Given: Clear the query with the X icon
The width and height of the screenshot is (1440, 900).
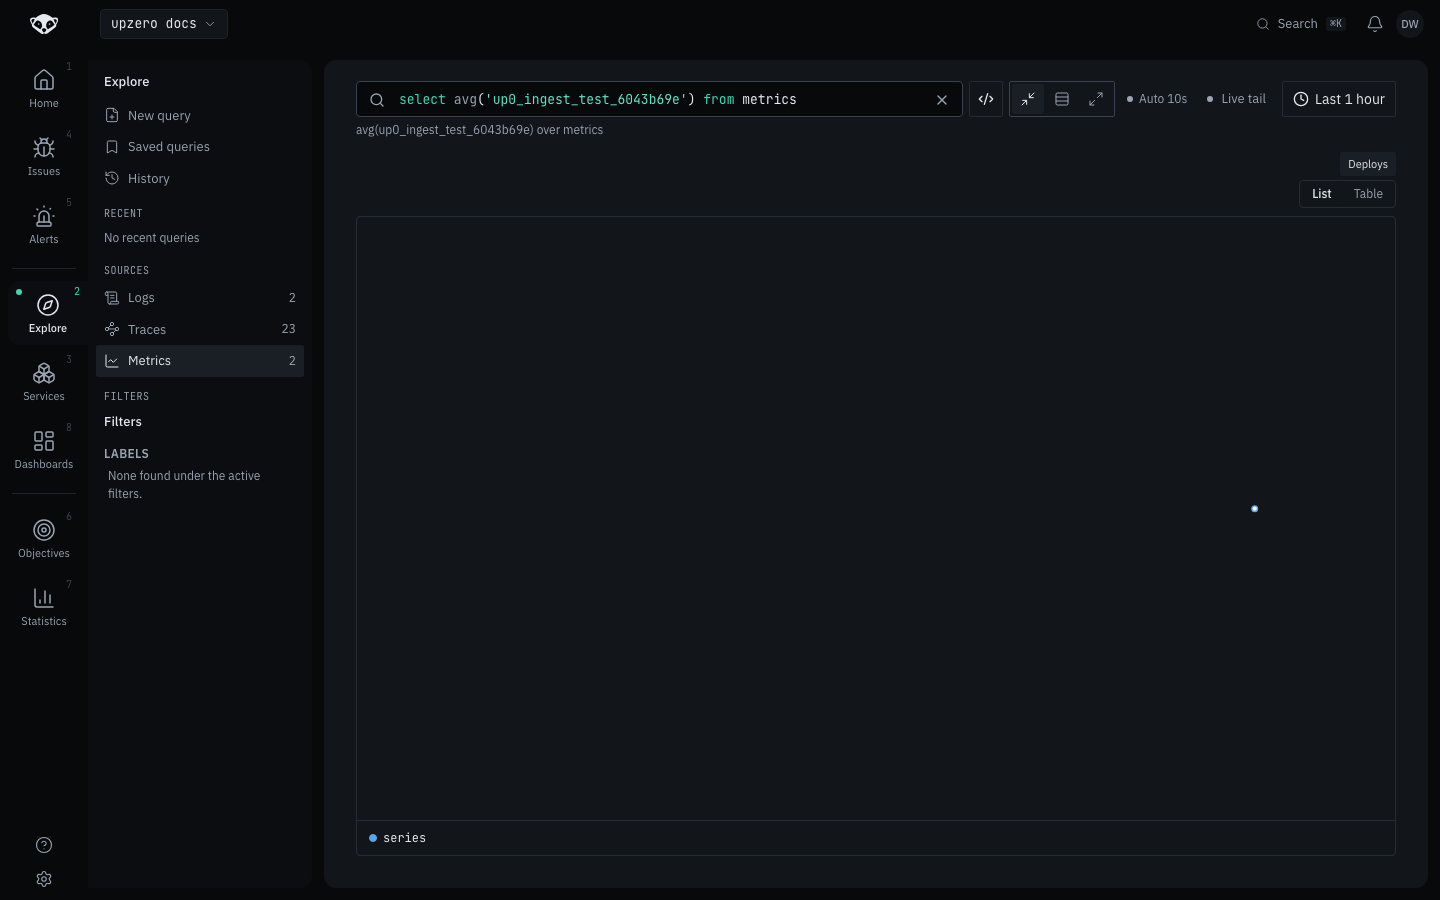Looking at the screenshot, I should point(941,99).
